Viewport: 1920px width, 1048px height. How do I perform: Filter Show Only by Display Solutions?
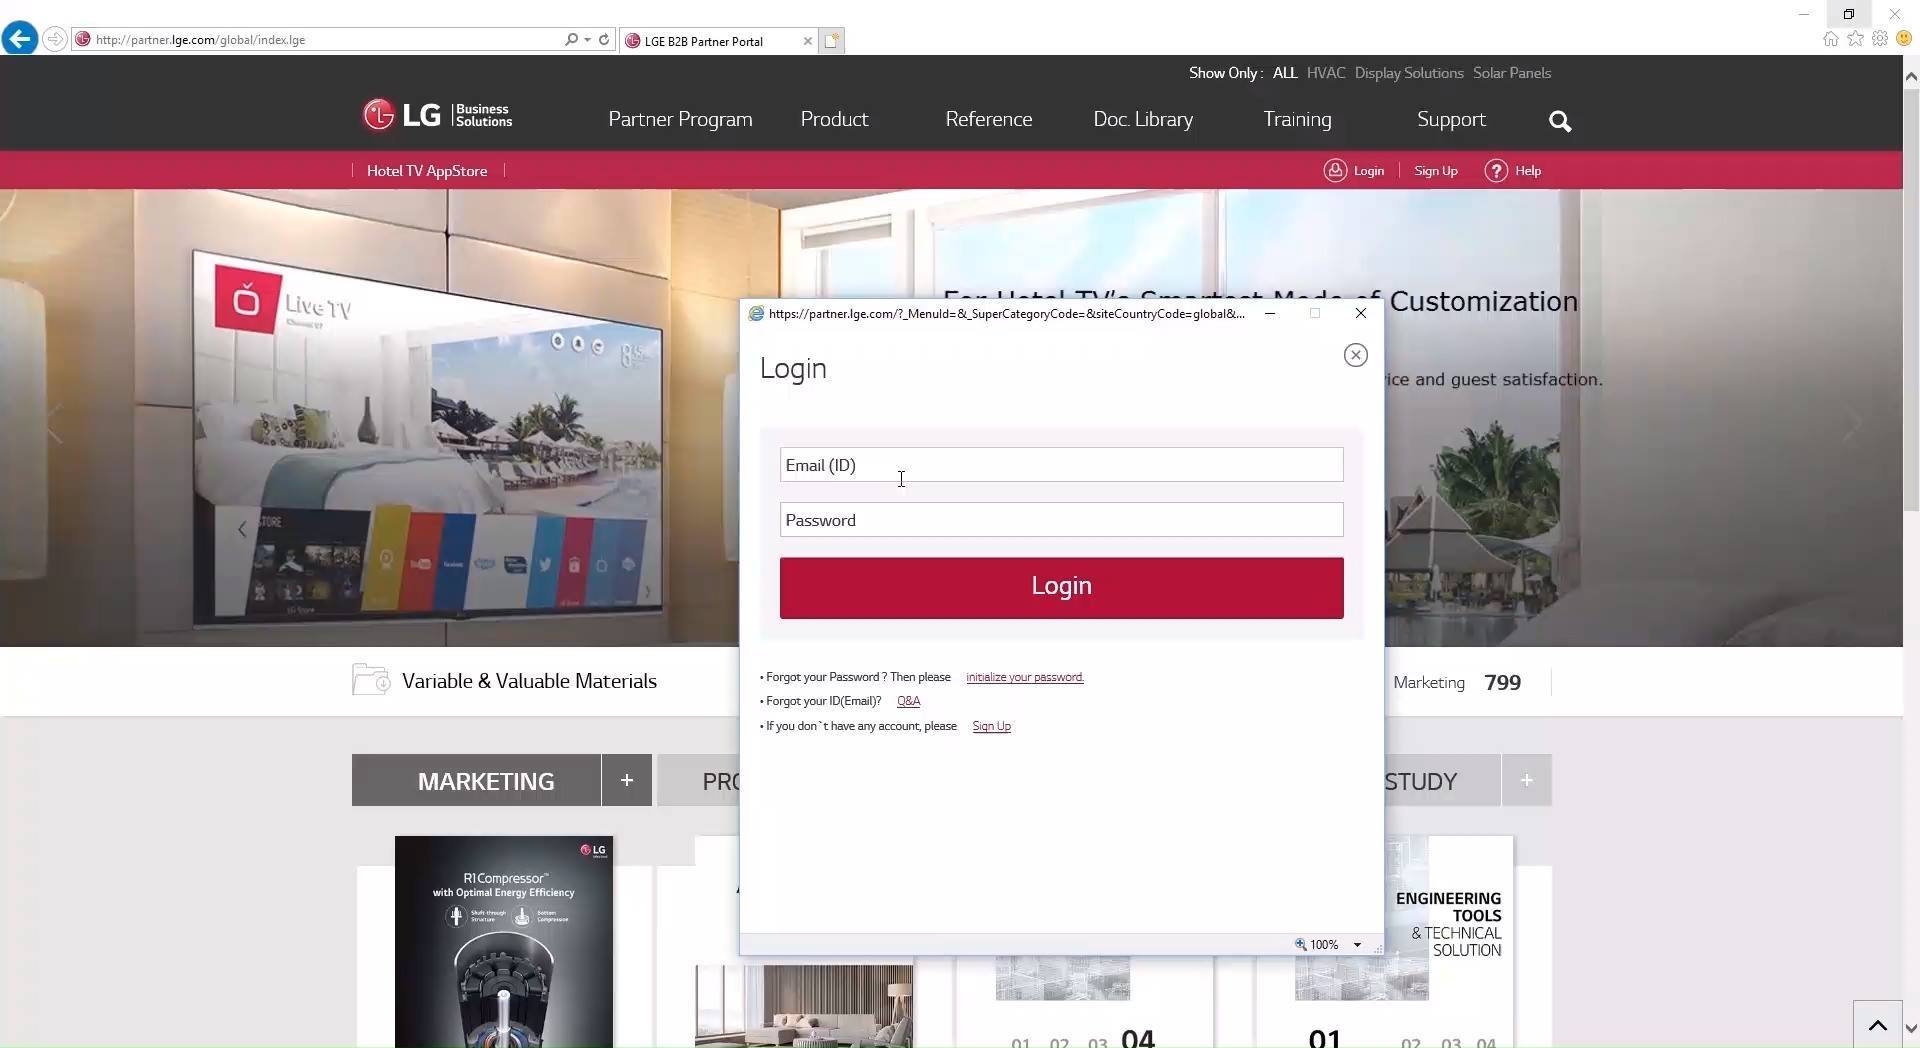click(1409, 73)
